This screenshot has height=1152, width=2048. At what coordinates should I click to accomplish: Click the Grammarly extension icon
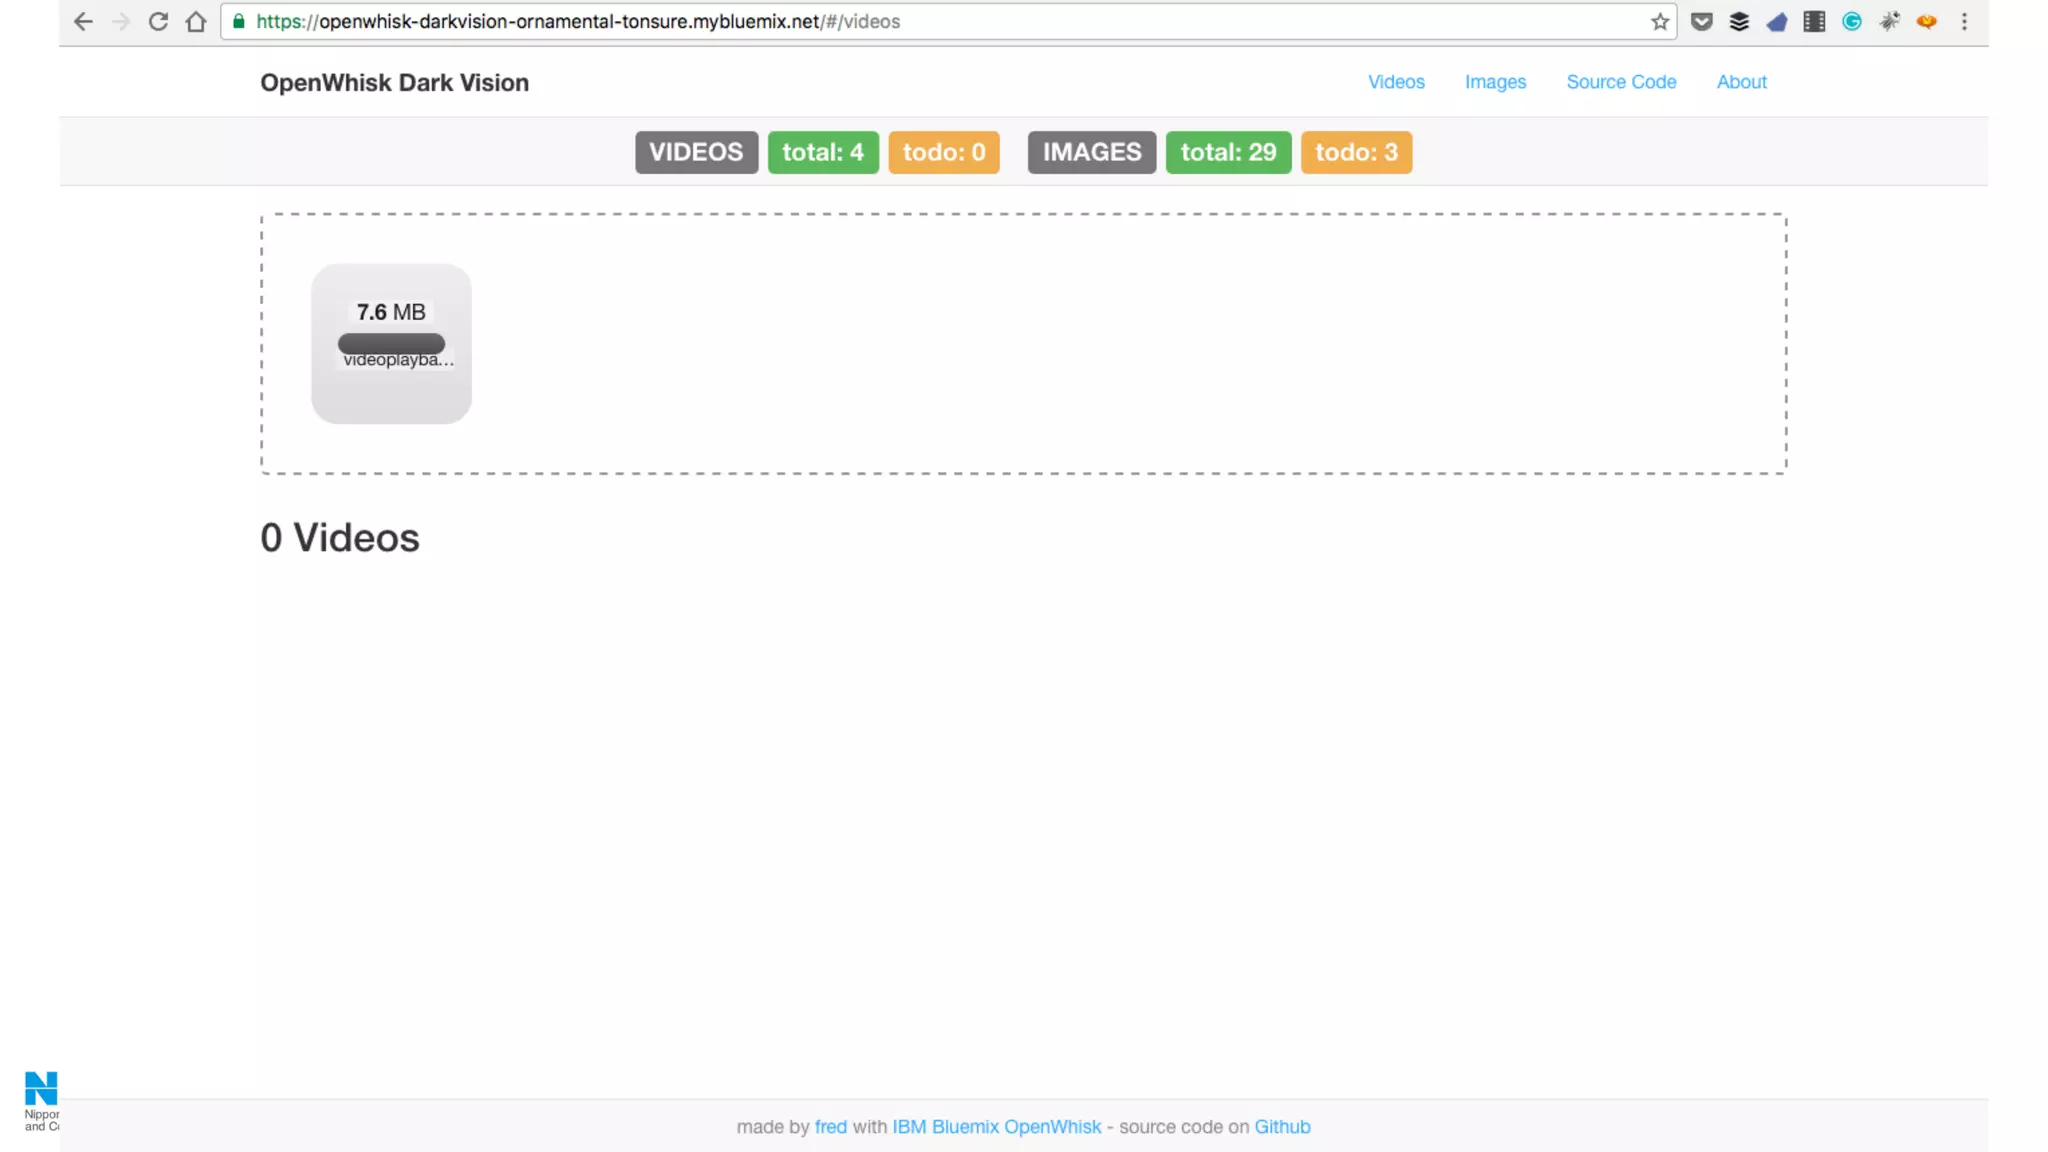point(1852,21)
